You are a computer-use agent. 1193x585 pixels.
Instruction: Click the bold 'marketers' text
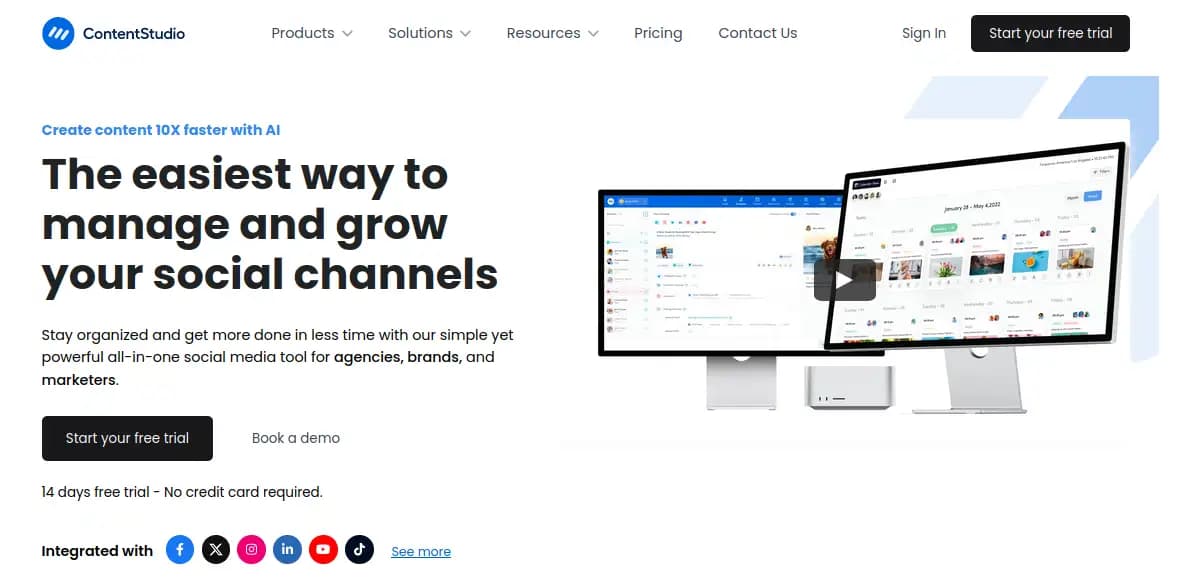[x=80, y=380]
